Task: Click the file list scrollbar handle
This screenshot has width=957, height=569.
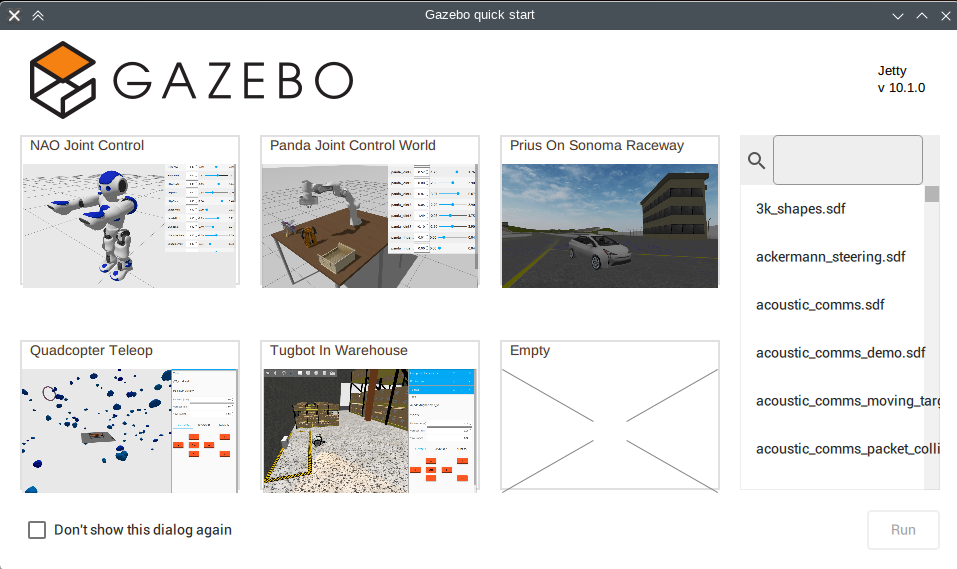Action: (x=931, y=194)
